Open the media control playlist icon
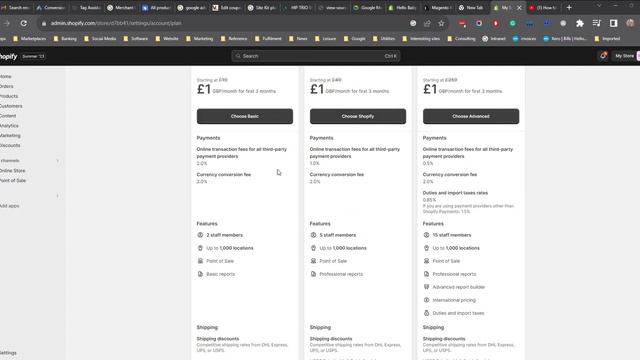This screenshot has height=360, width=640. pyautogui.click(x=597, y=23)
